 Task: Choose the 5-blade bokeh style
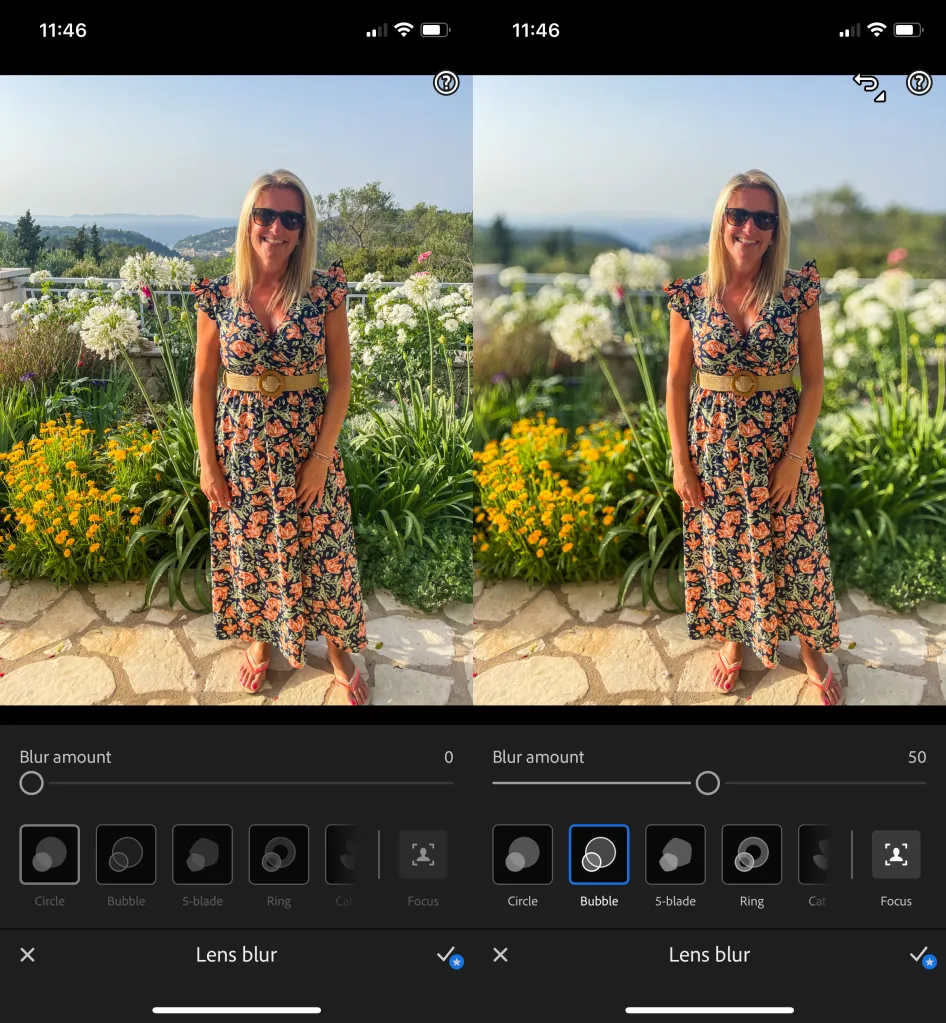point(202,855)
